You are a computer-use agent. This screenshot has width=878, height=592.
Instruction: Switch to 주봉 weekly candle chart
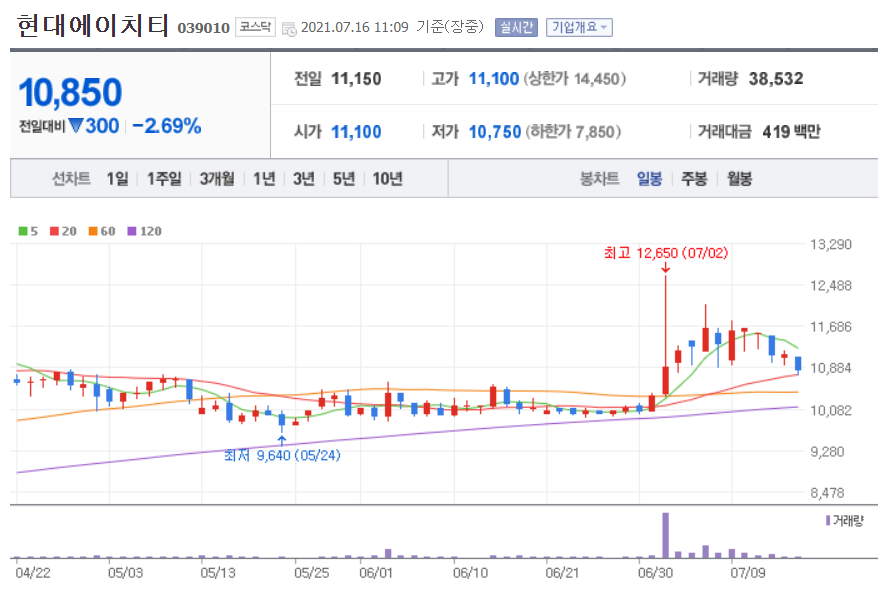pos(694,179)
